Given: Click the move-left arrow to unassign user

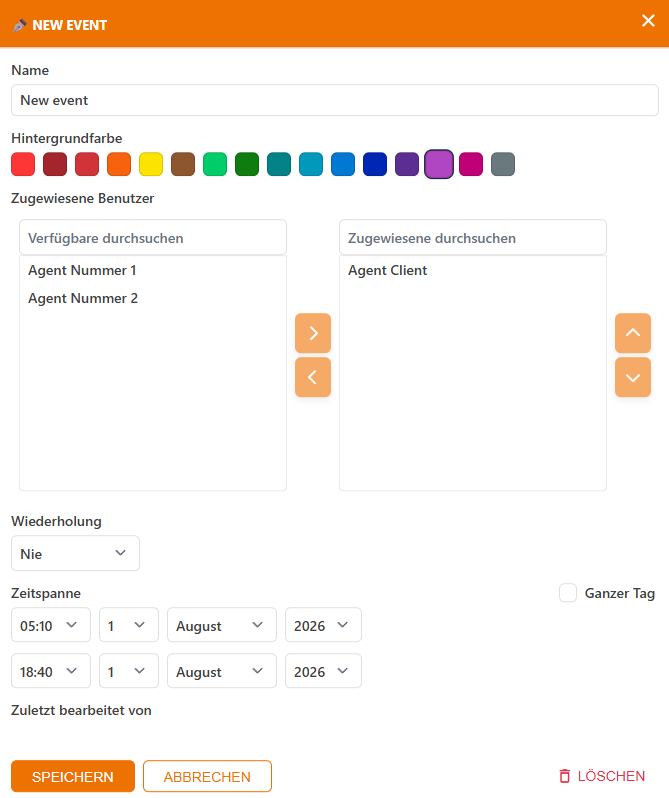Looking at the screenshot, I should [313, 377].
